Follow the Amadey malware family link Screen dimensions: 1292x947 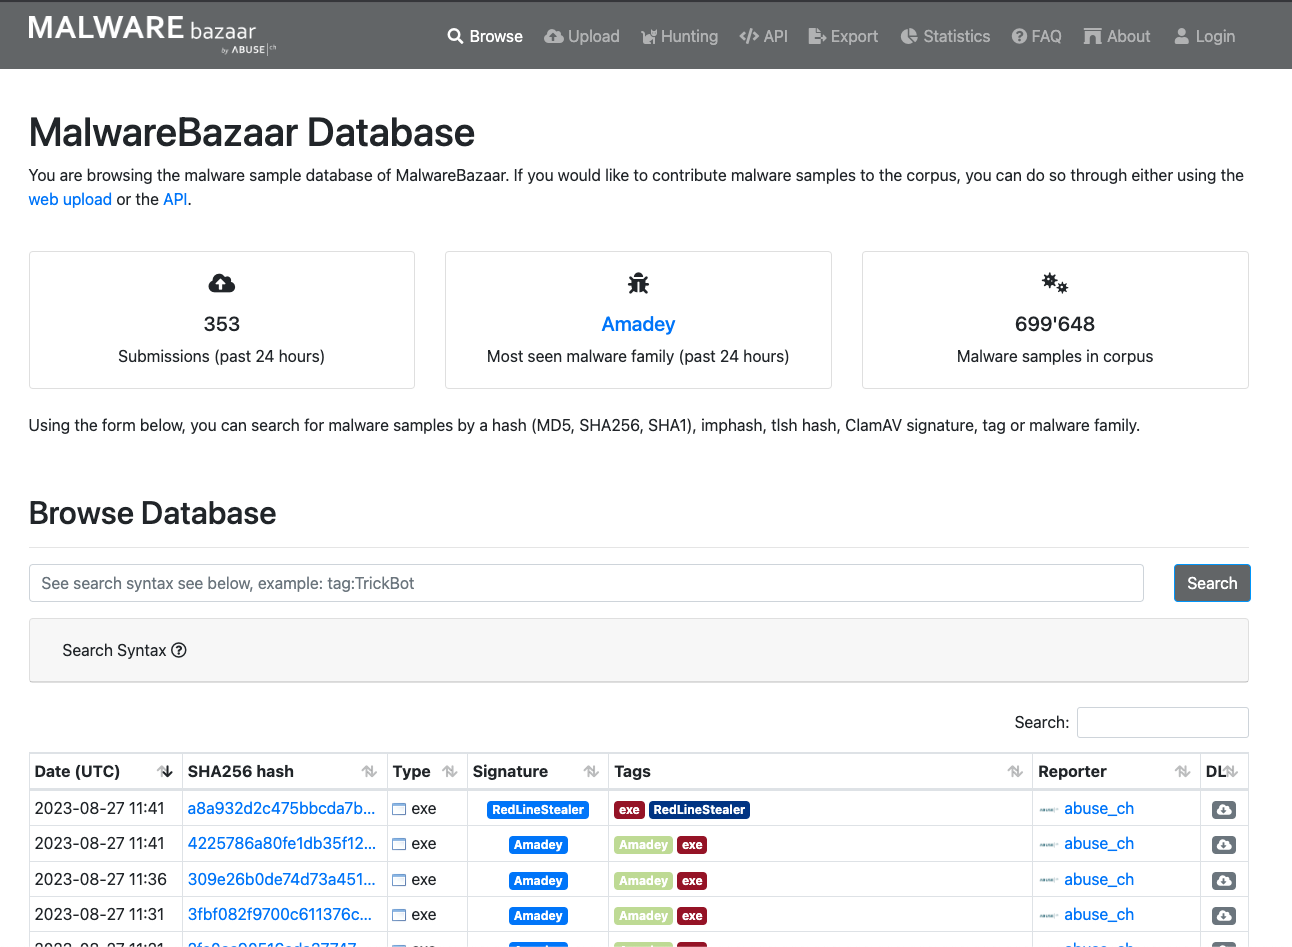click(x=638, y=324)
